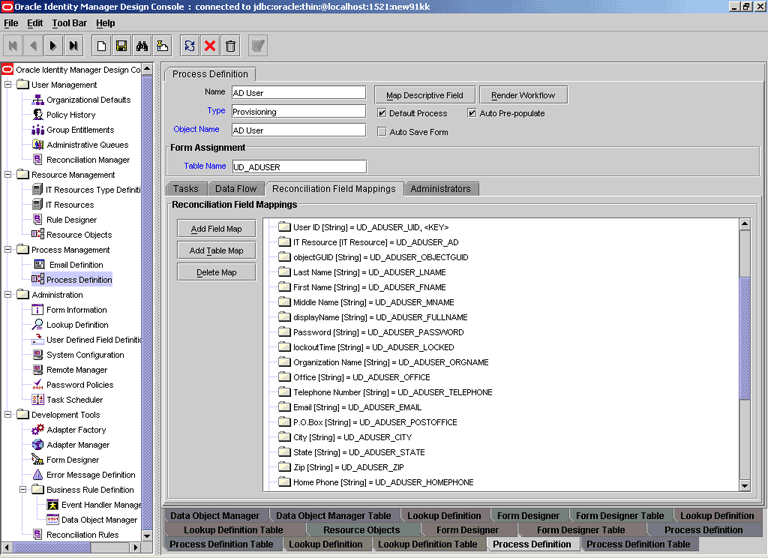Select the Password [String] mapping row
Viewport: 768px width, 558px height.
coord(371,332)
